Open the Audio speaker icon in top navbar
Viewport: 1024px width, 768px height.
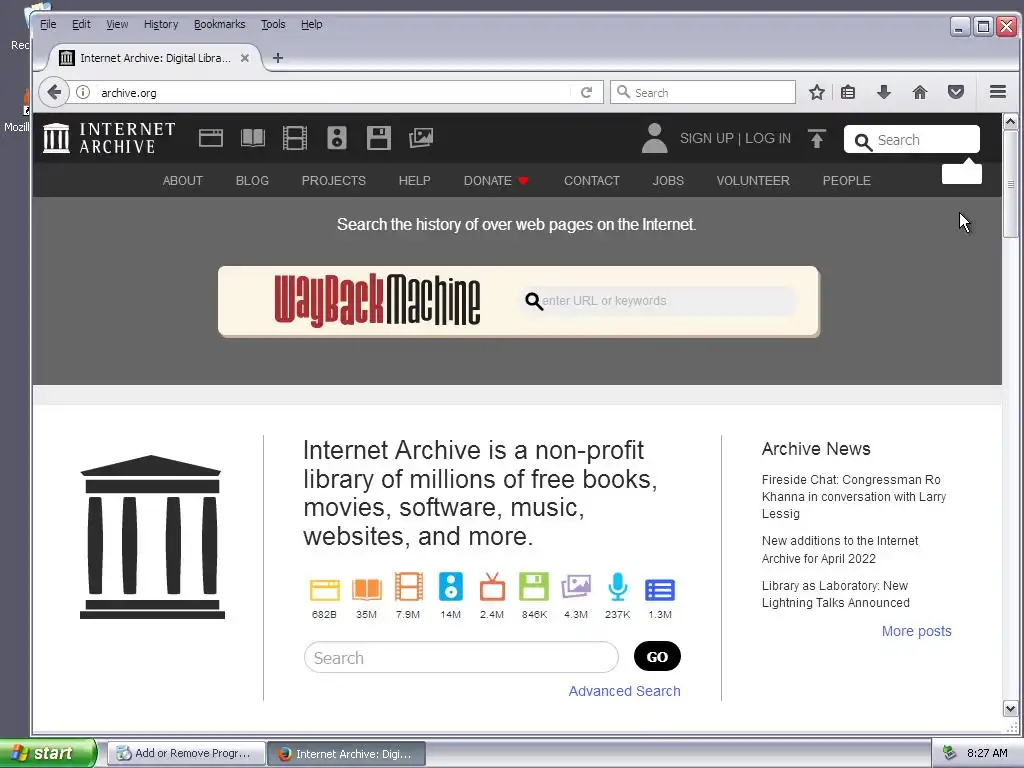coord(336,138)
